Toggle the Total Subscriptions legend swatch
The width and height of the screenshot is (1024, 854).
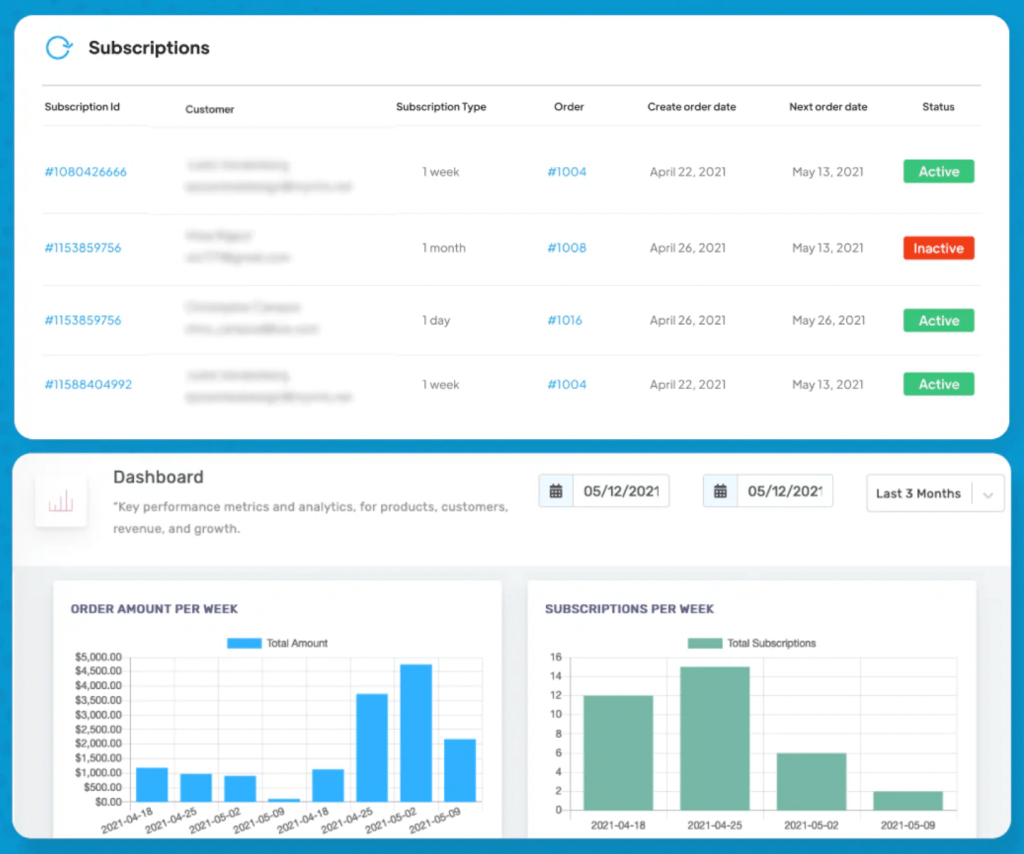[x=704, y=643]
